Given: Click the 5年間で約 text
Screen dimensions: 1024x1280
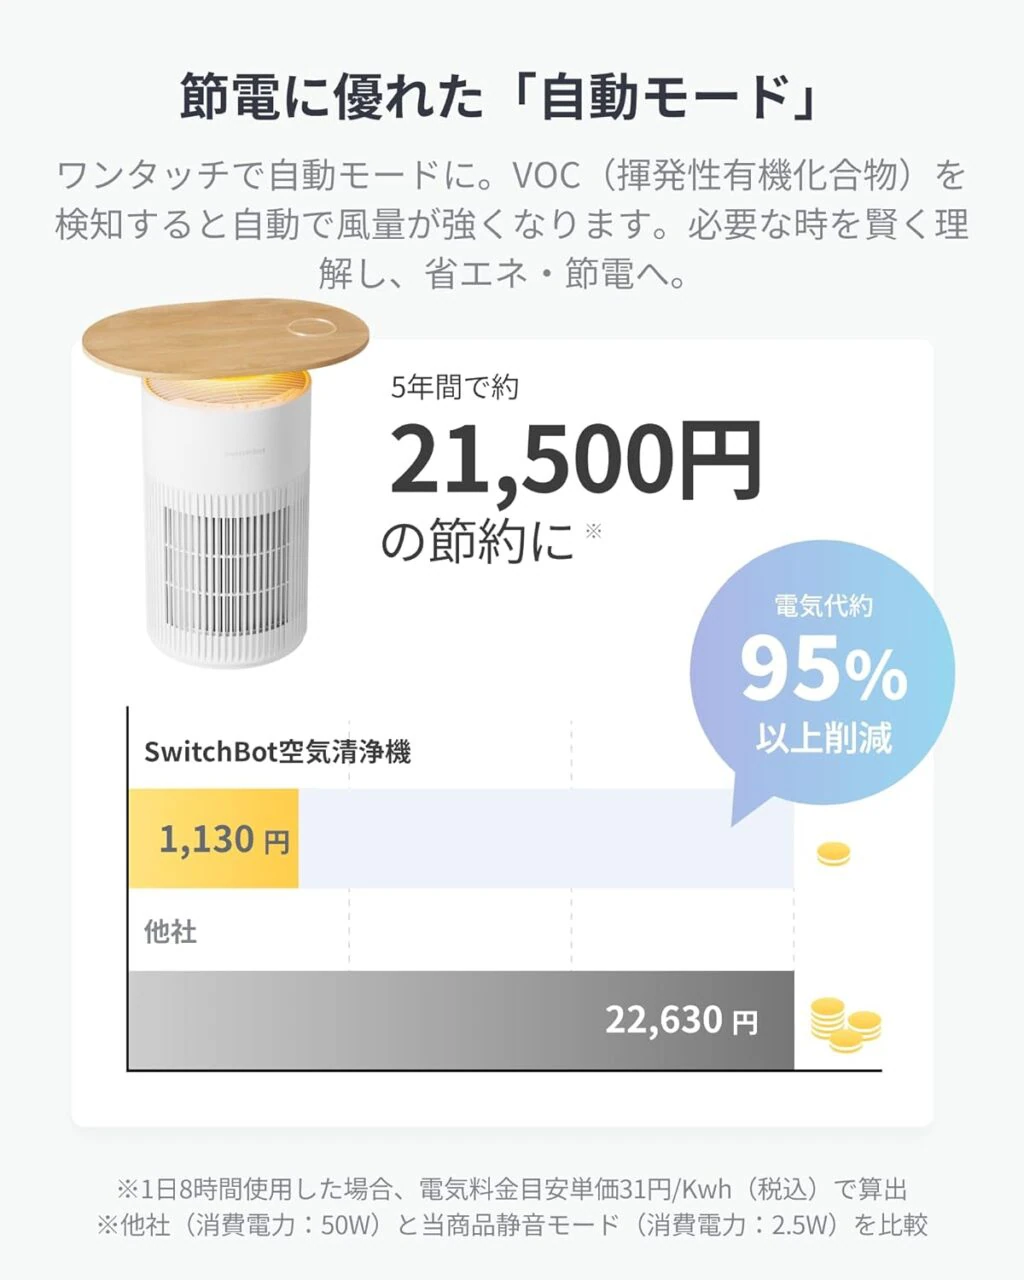Looking at the screenshot, I should [455, 387].
